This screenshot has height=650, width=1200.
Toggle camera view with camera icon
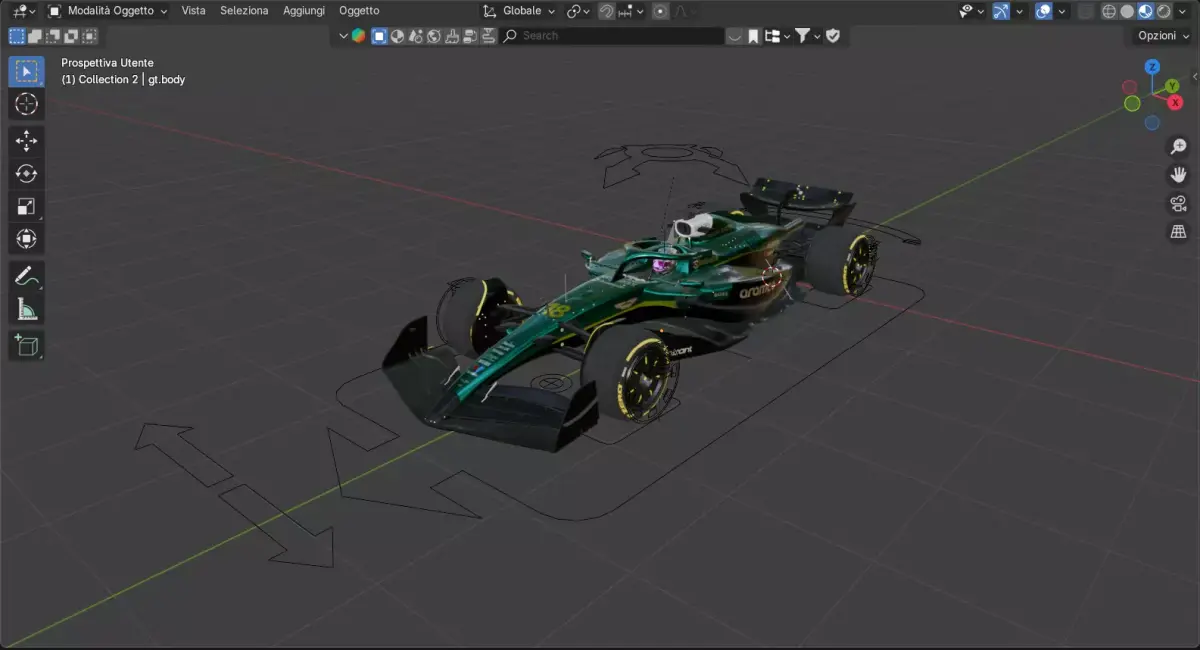click(1178, 204)
